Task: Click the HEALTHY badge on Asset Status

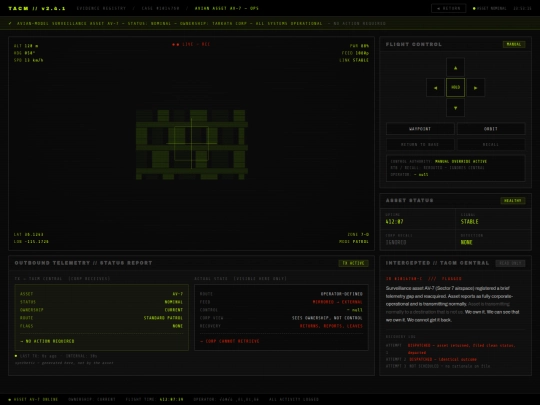Action: [x=513, y=200]
